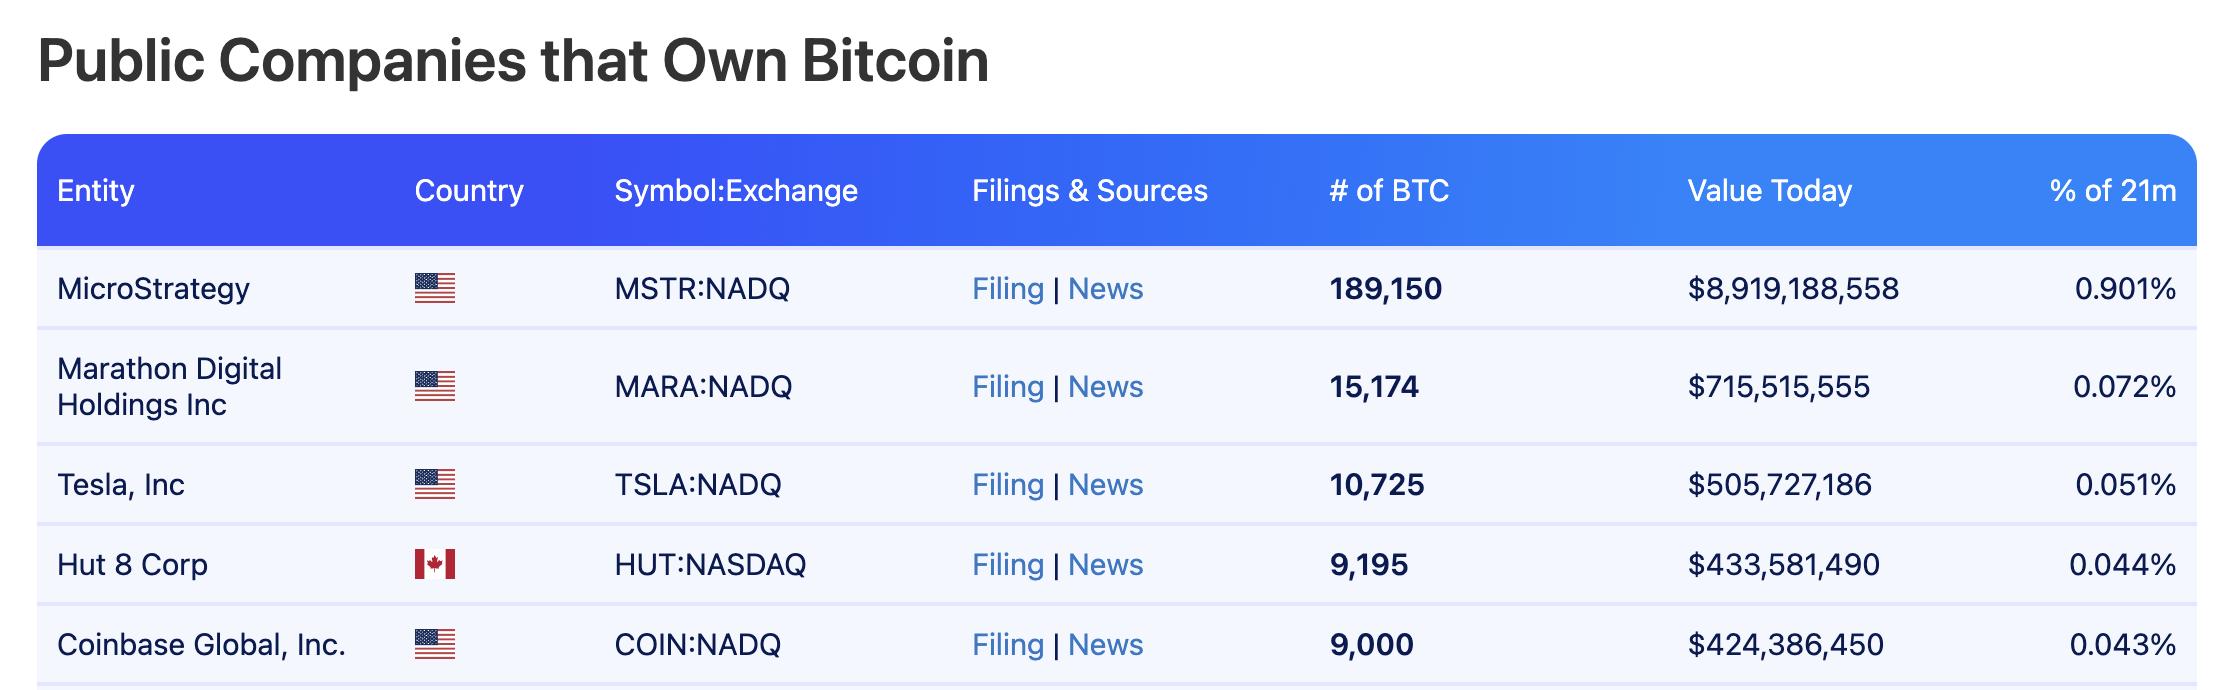Click the Country column header
2234x690 pixels.
pyautogui.click(x=468, y=190)
